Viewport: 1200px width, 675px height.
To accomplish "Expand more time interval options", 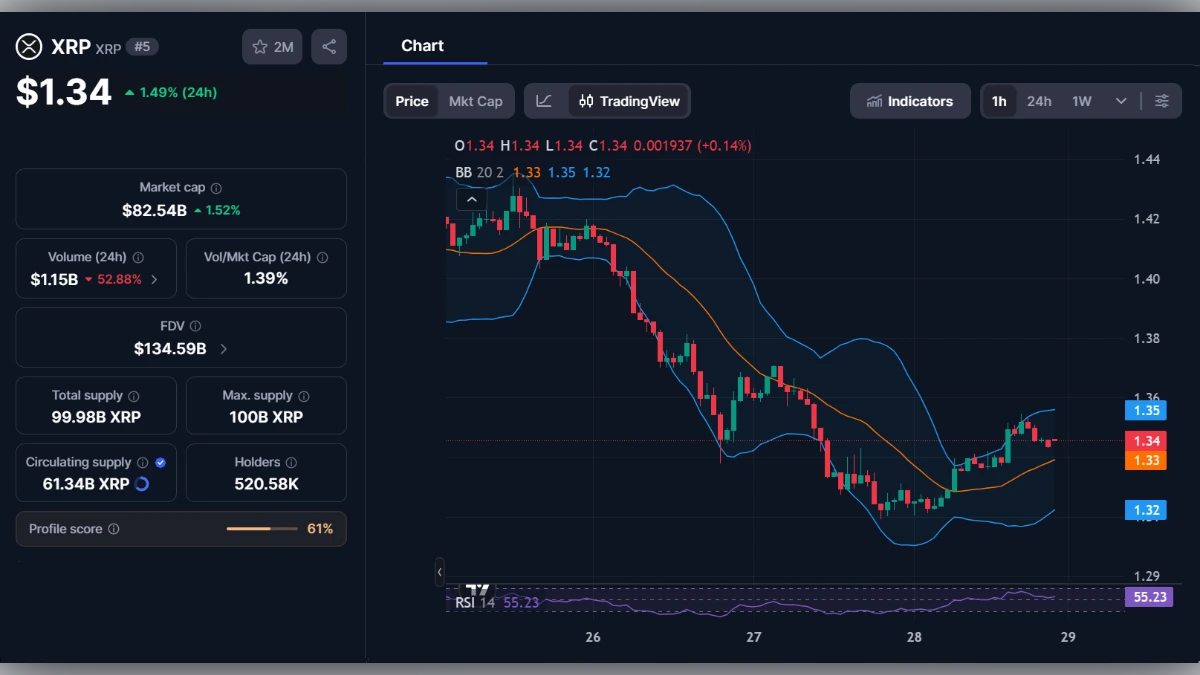I will (1121, 101).
